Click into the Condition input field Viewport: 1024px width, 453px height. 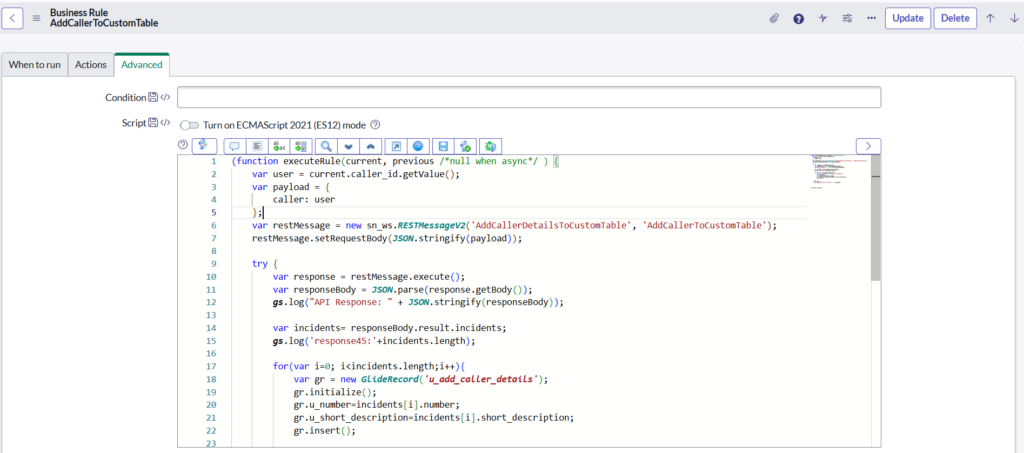(x=529, y=97)
